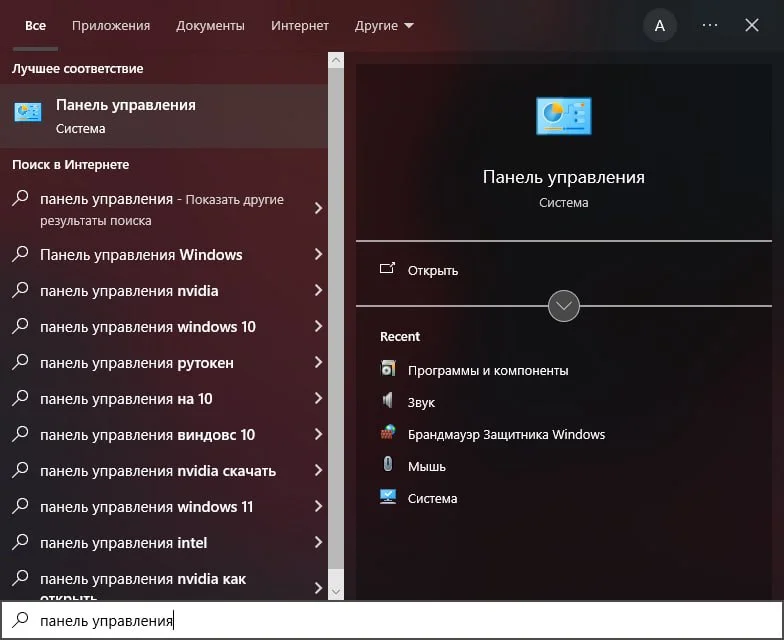Image resolution: width=784 pixels, height=640 pixels.
Task: Expand arrow for панель управления windows 11
Action: pos(318,506)
